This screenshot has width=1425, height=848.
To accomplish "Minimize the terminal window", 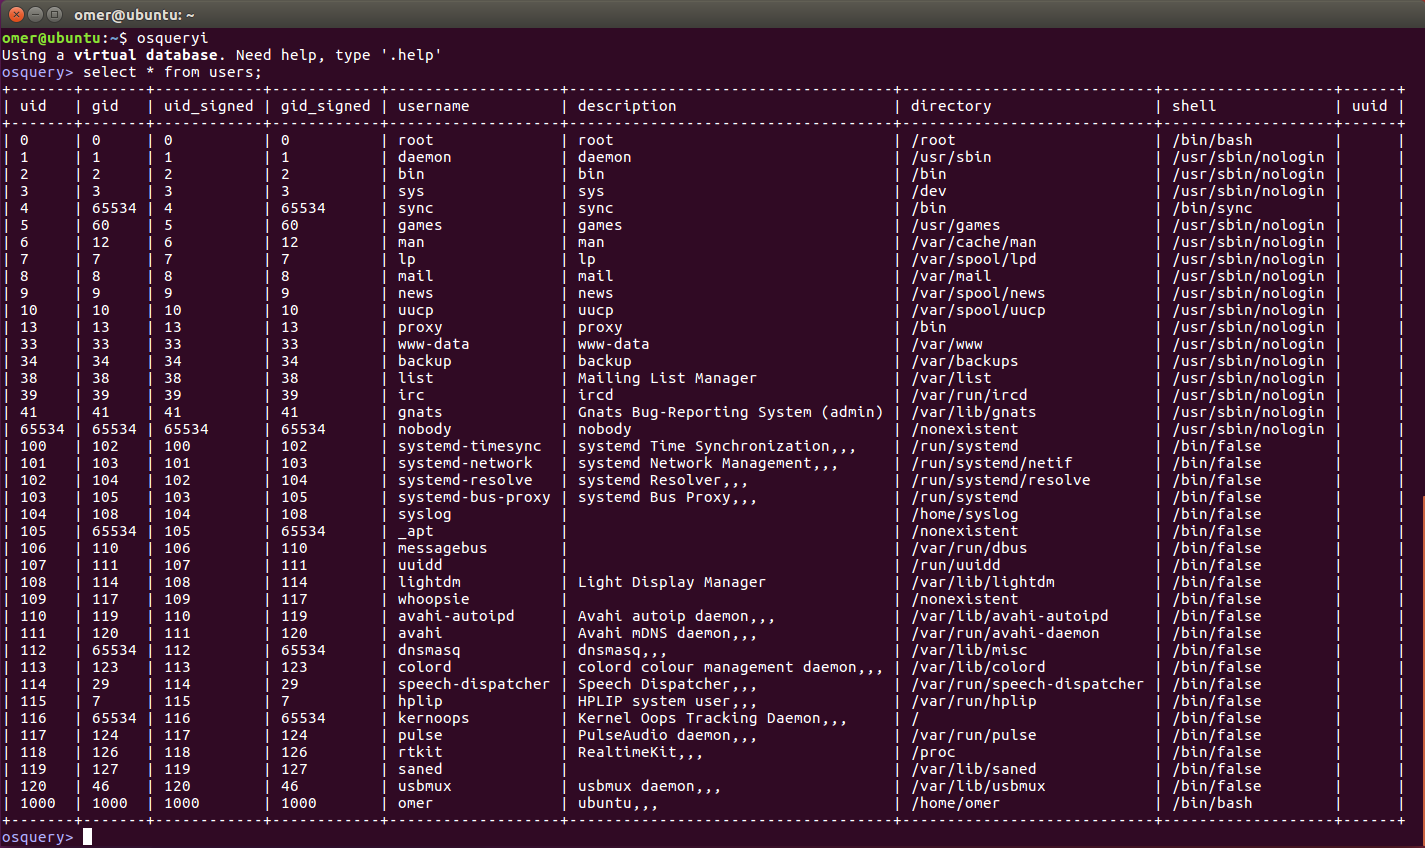I will pos(35,14).
